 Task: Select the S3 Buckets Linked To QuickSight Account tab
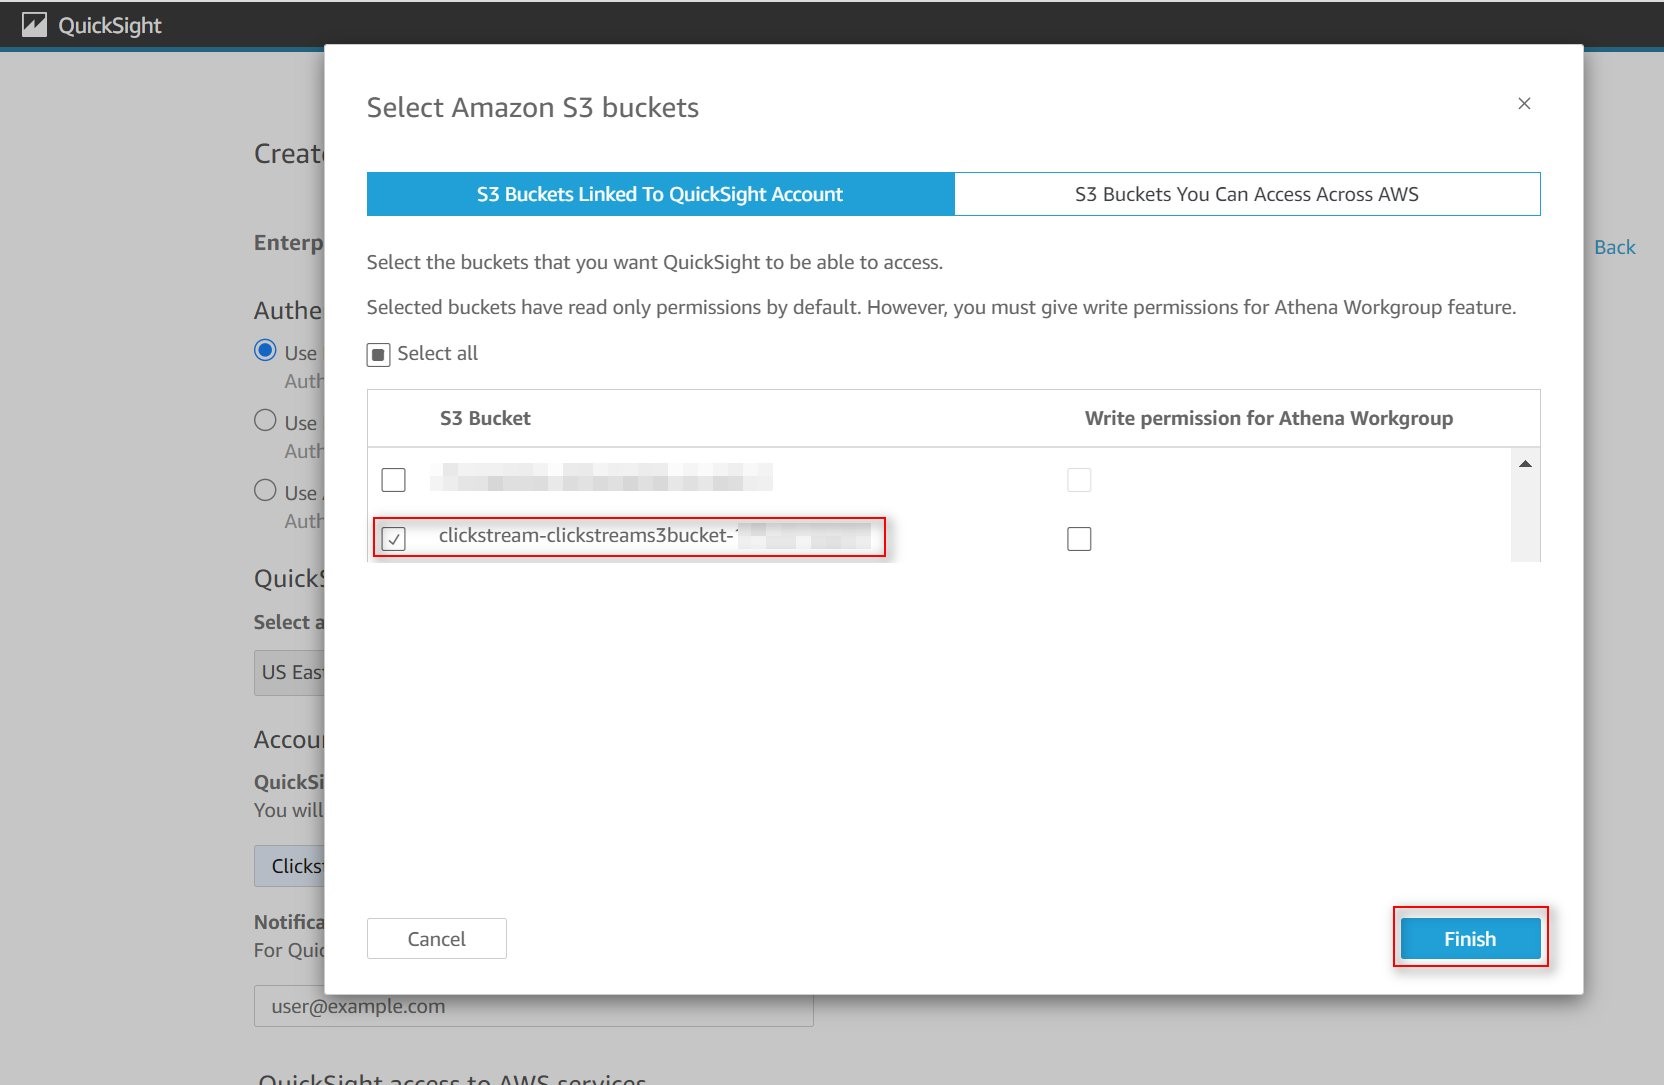pos(659,194)
